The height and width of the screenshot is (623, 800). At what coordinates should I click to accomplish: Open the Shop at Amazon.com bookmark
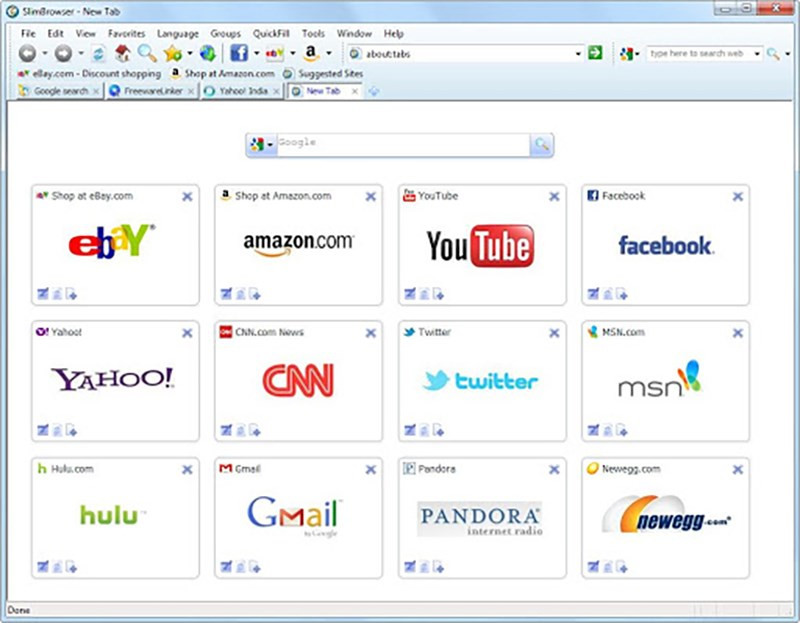point(222,74)
